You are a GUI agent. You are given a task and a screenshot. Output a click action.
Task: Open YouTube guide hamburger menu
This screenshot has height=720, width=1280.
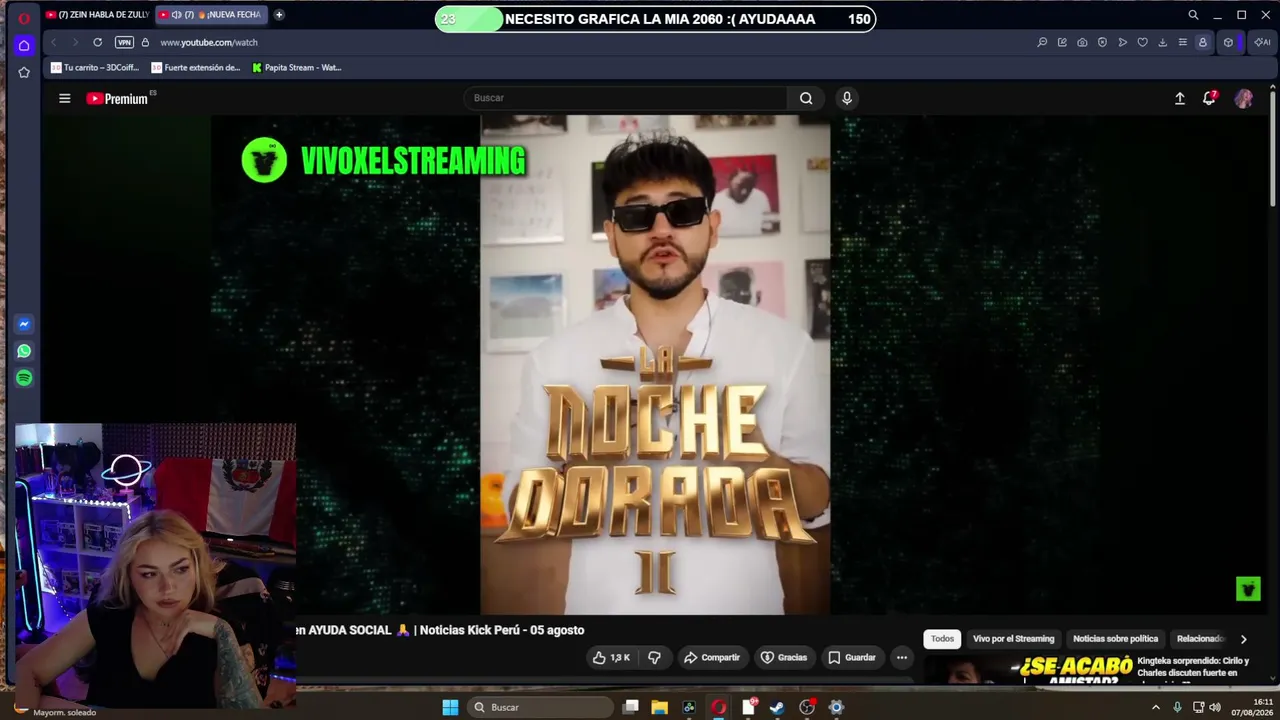(x=64, y=98)
